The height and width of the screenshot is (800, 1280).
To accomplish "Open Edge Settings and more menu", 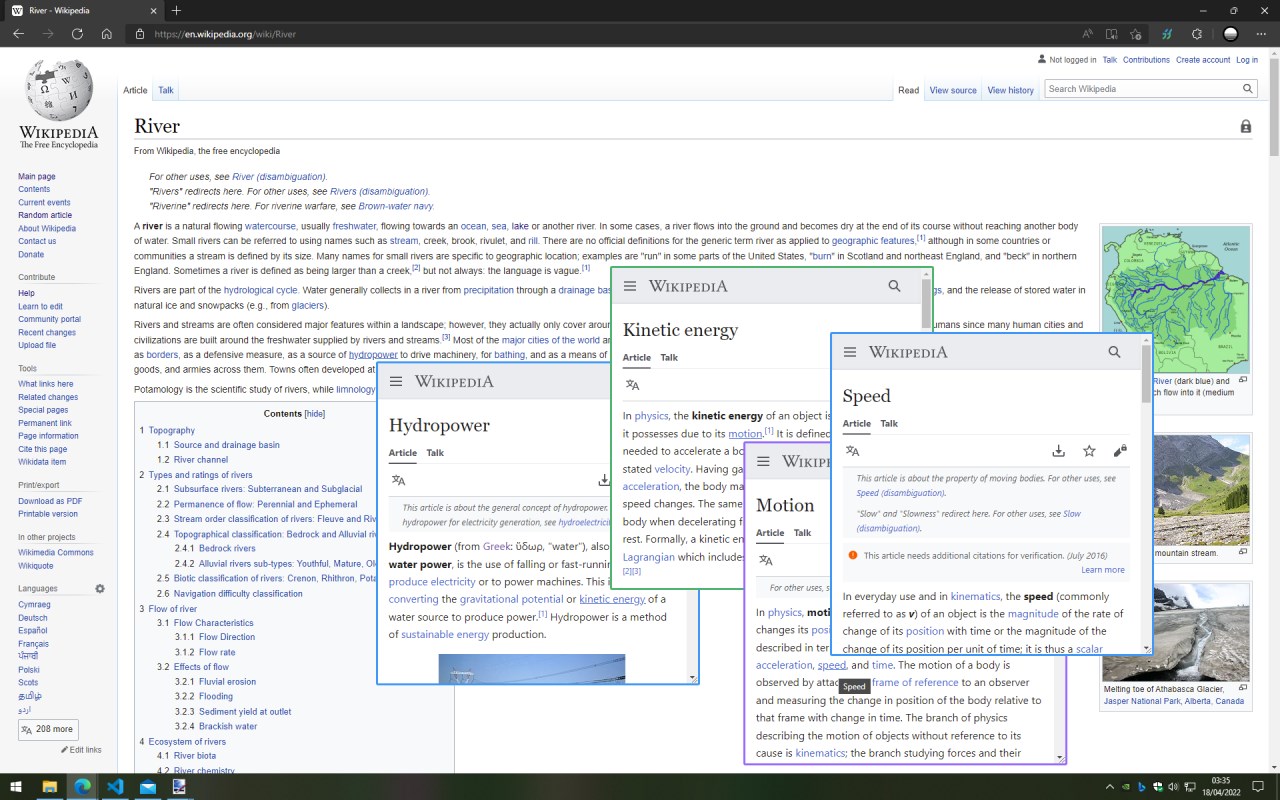I will coord(1261,34).
